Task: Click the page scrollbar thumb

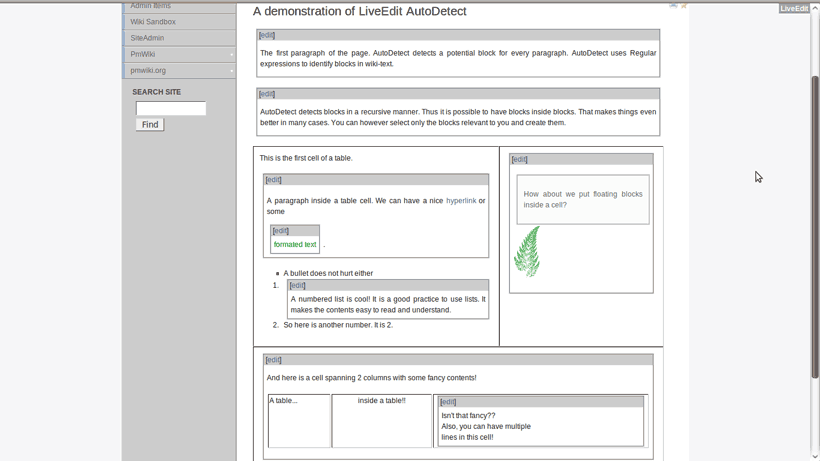Action: [x=815, y=227]
